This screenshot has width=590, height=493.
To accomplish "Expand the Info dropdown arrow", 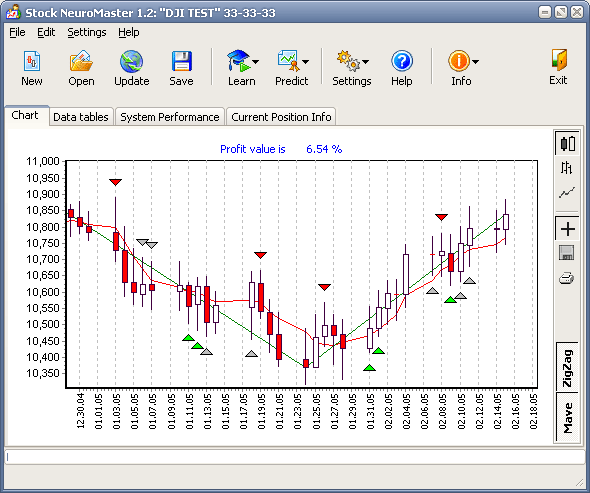I will 475,62.
